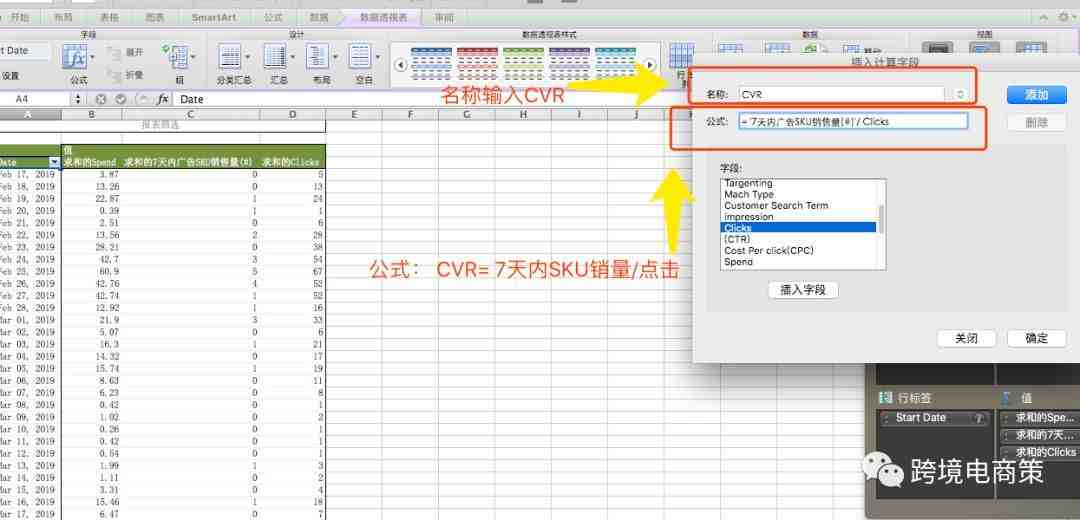
Task: Switch to the 公式 ribbon tab
Action: pyautogui.click(x=273, y=18)
